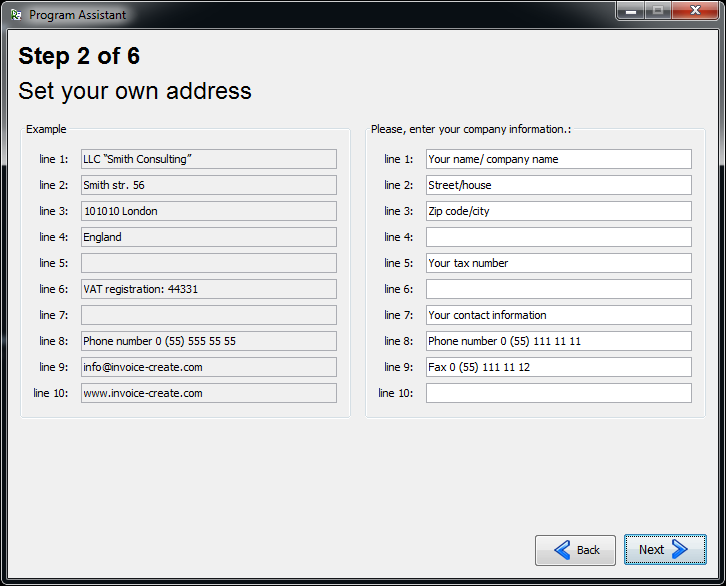Click the Program Assistant title bar icon
The image size is (726, 586).
point(16,15)
